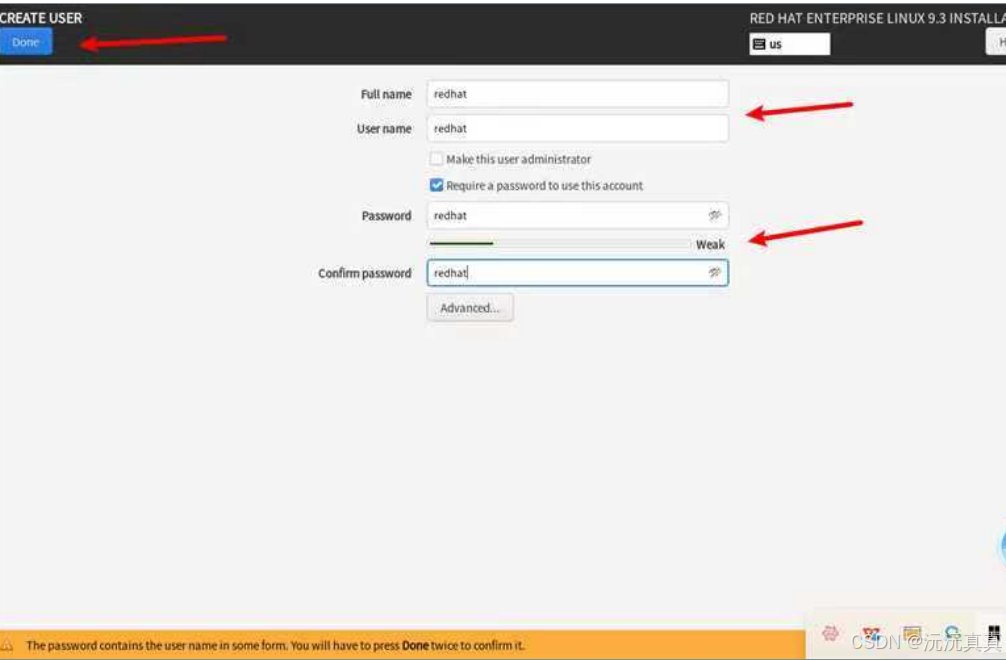Click into the Password input field
This screenshot has width=1006, height=660.
pos(577,216)
